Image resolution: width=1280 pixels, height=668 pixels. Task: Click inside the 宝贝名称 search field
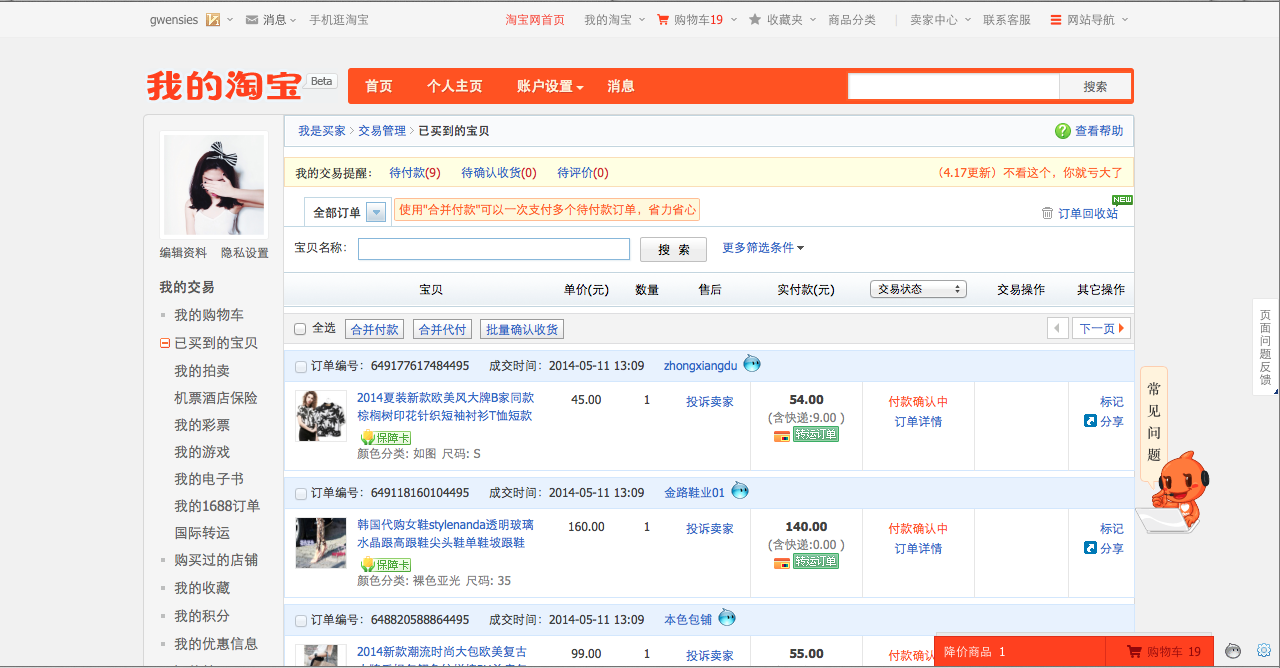point(494,249)
